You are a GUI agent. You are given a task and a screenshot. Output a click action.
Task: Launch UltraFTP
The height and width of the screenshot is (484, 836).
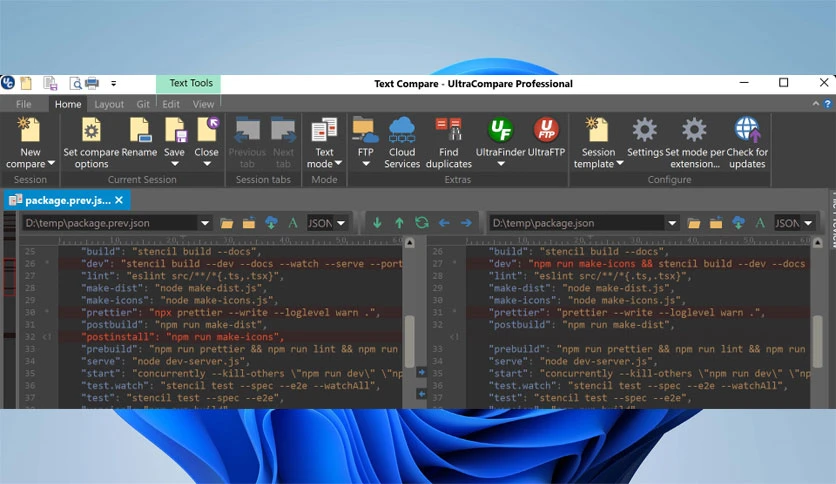pyautogui.click(x=546, y=138)
